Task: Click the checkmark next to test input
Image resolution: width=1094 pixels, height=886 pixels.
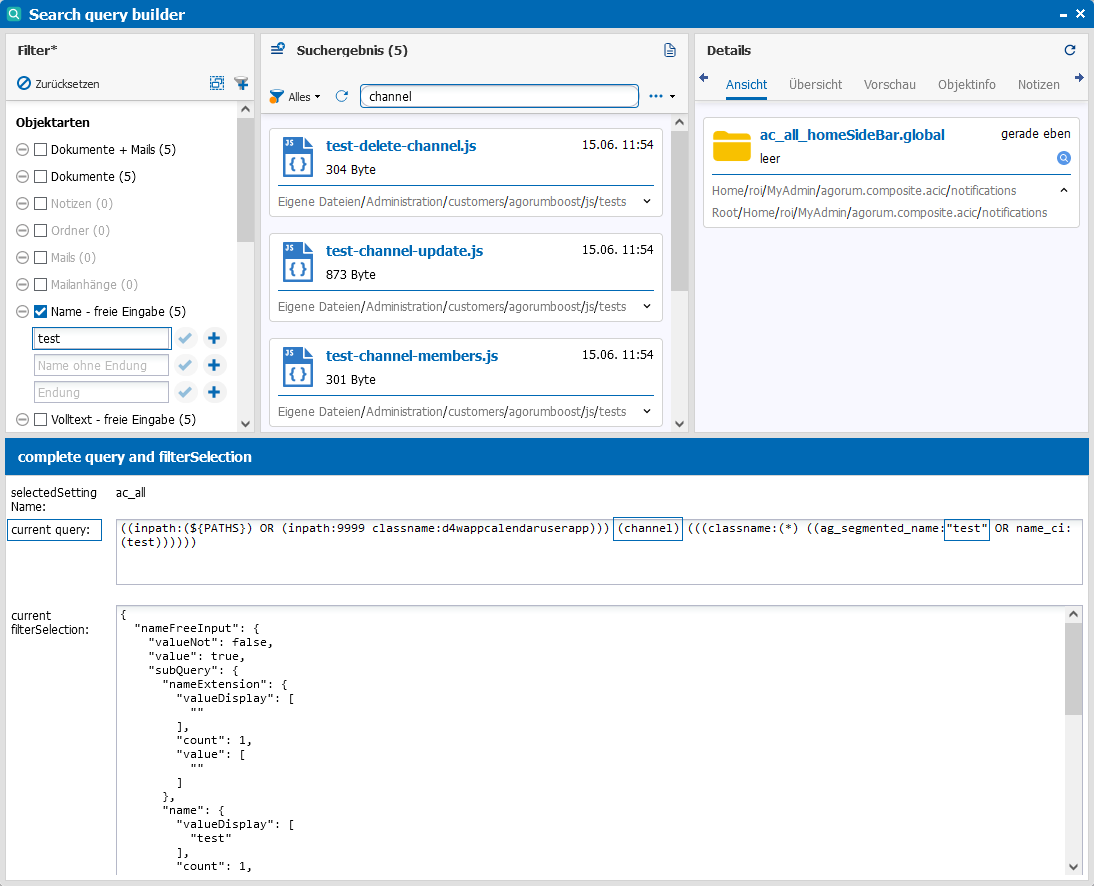Action: click(x=185, y=338)
